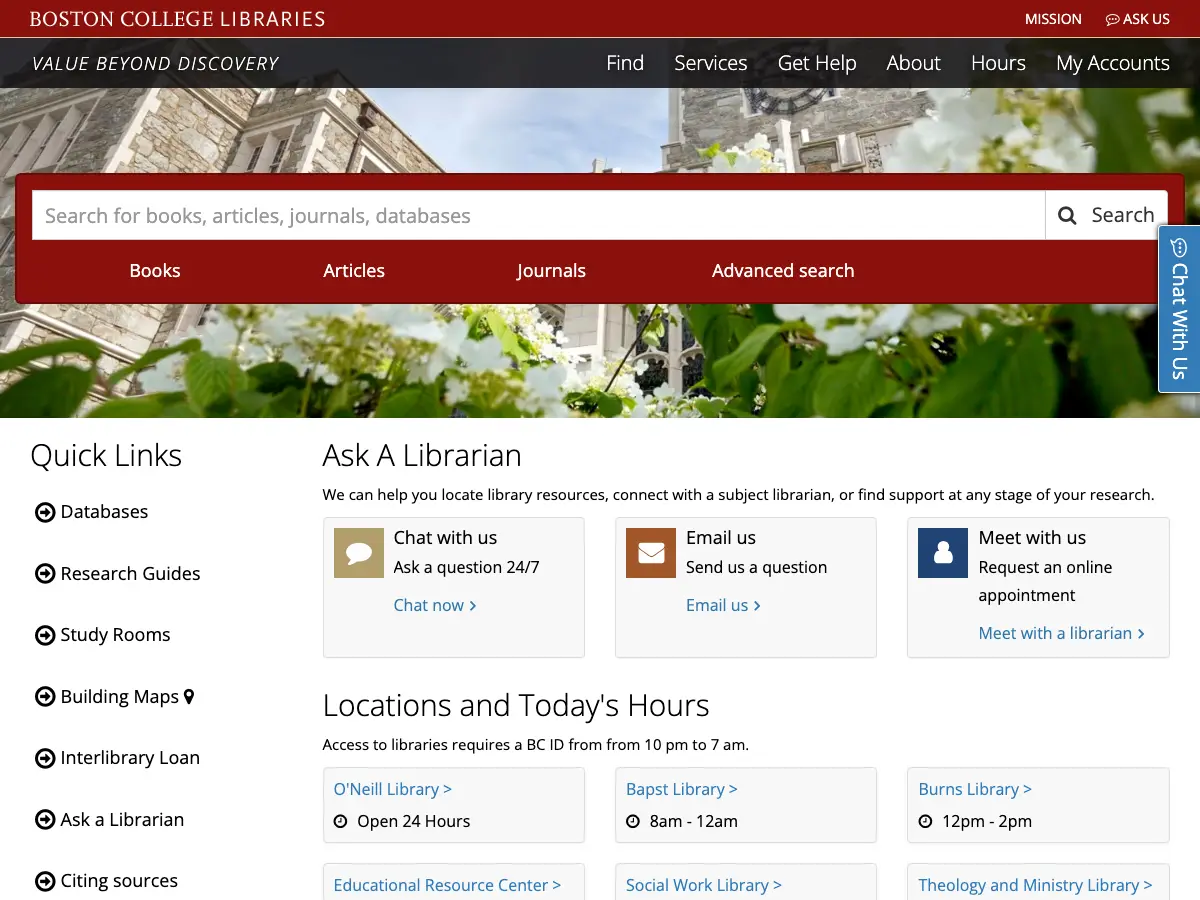
Task: Open the Find menu
Action: coord(625,63)
